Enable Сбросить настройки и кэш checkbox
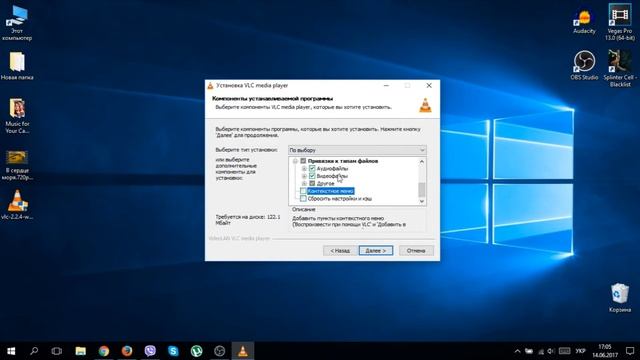 tap(303, 199)
